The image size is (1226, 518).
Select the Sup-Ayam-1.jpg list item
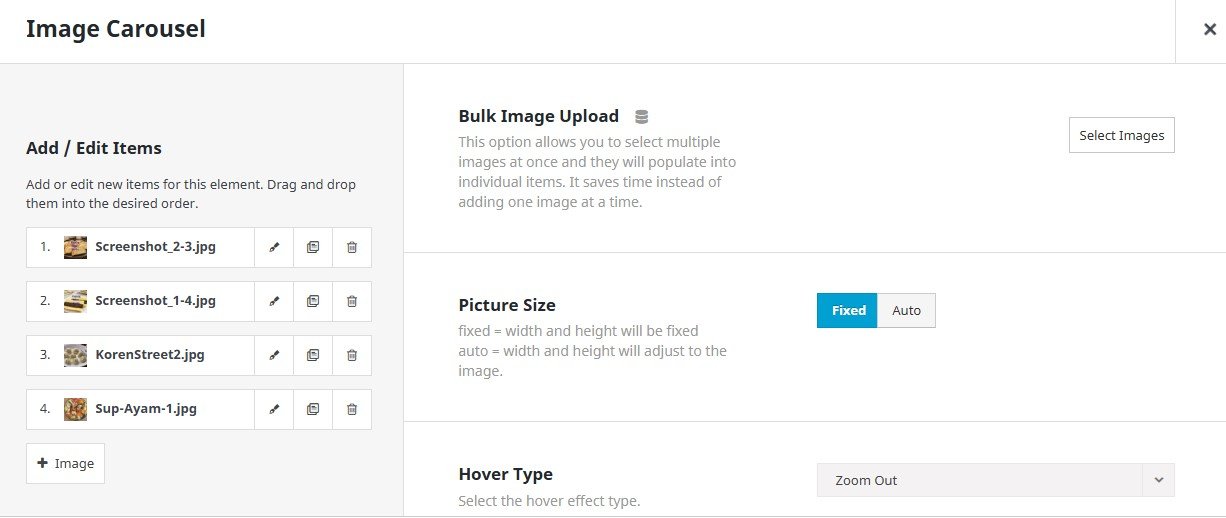pyautogui.click(x=145, y=409)
